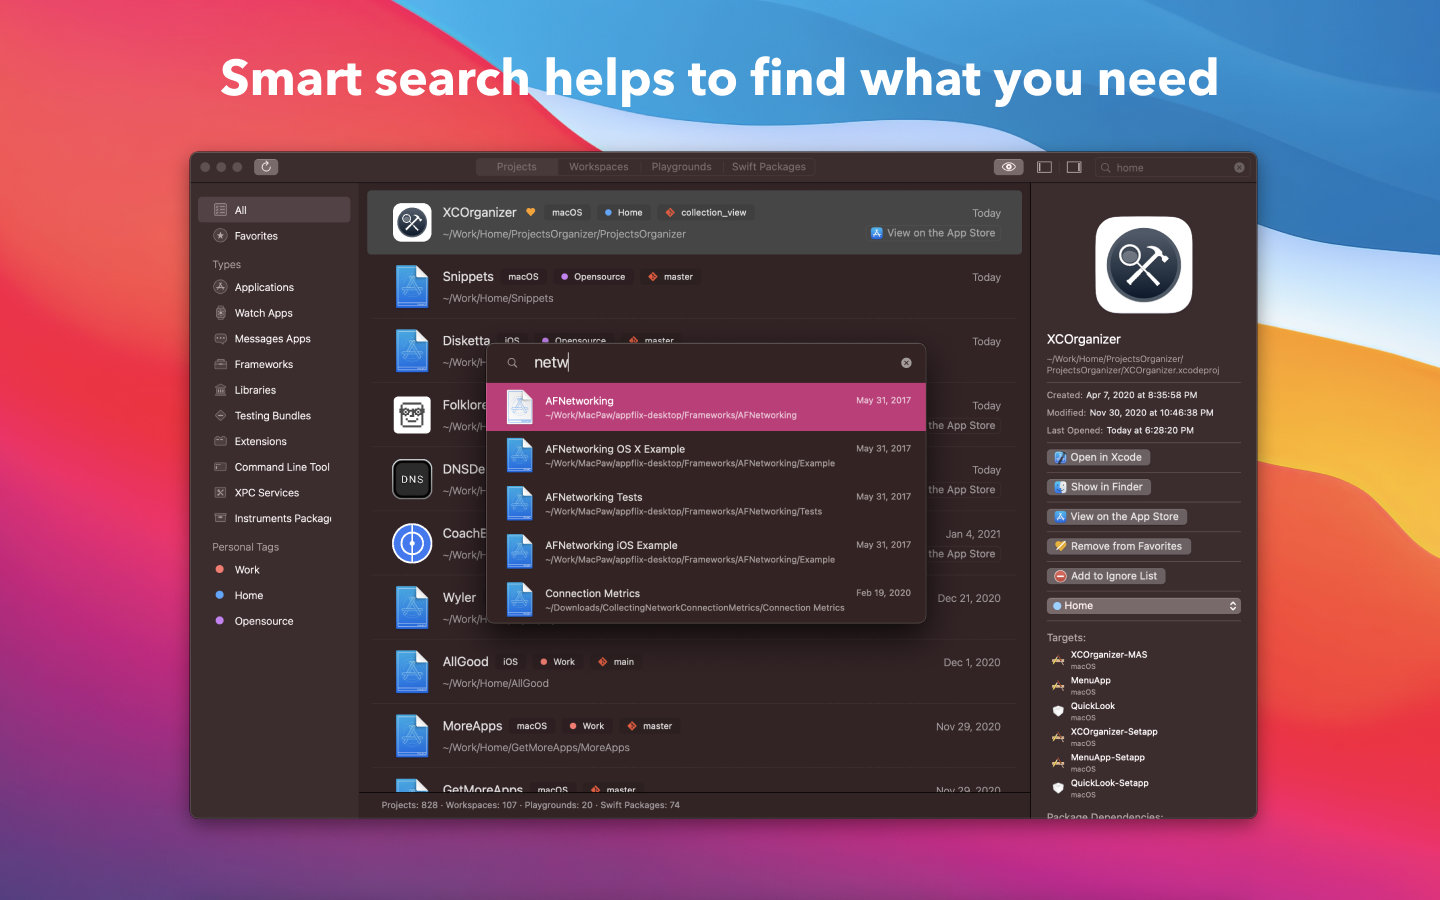Select the red Work tag dot
Screen dimensions: 1440x900
pos(220,570)
